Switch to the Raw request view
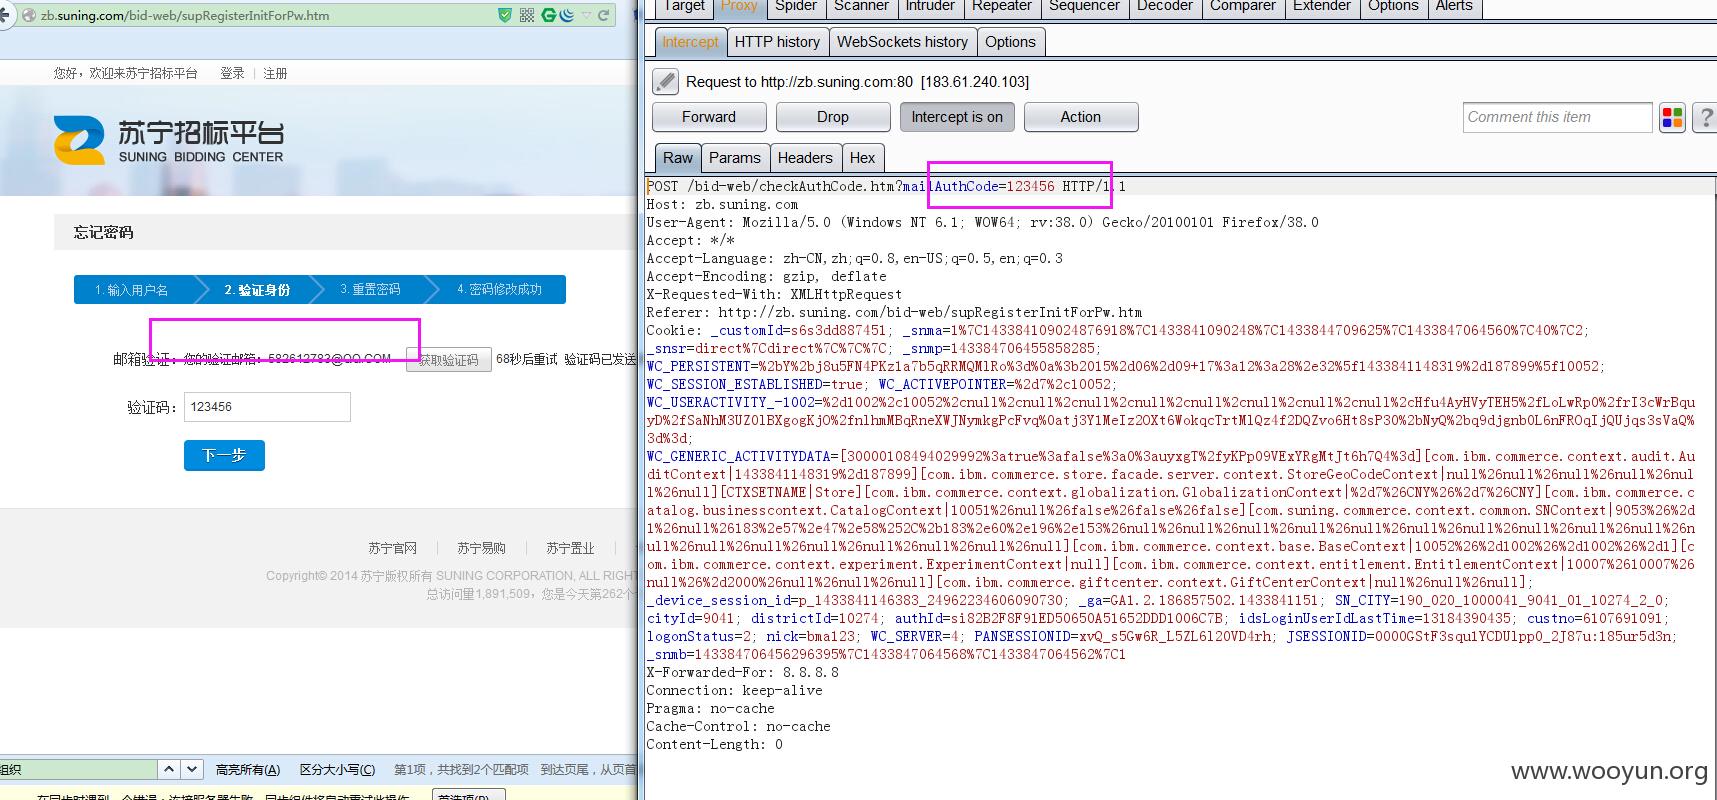 (677, 158)
